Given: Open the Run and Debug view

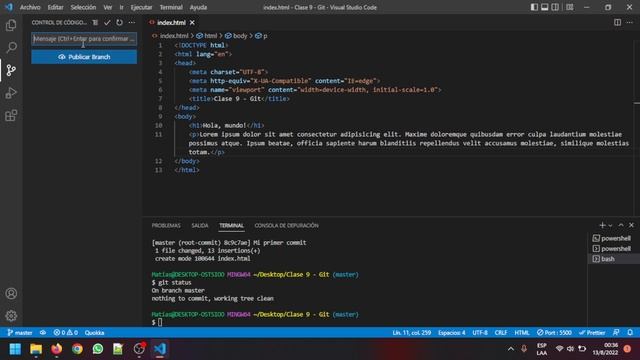Looking at the screenshot, I should pyautogui.click(x=11, y=93).
